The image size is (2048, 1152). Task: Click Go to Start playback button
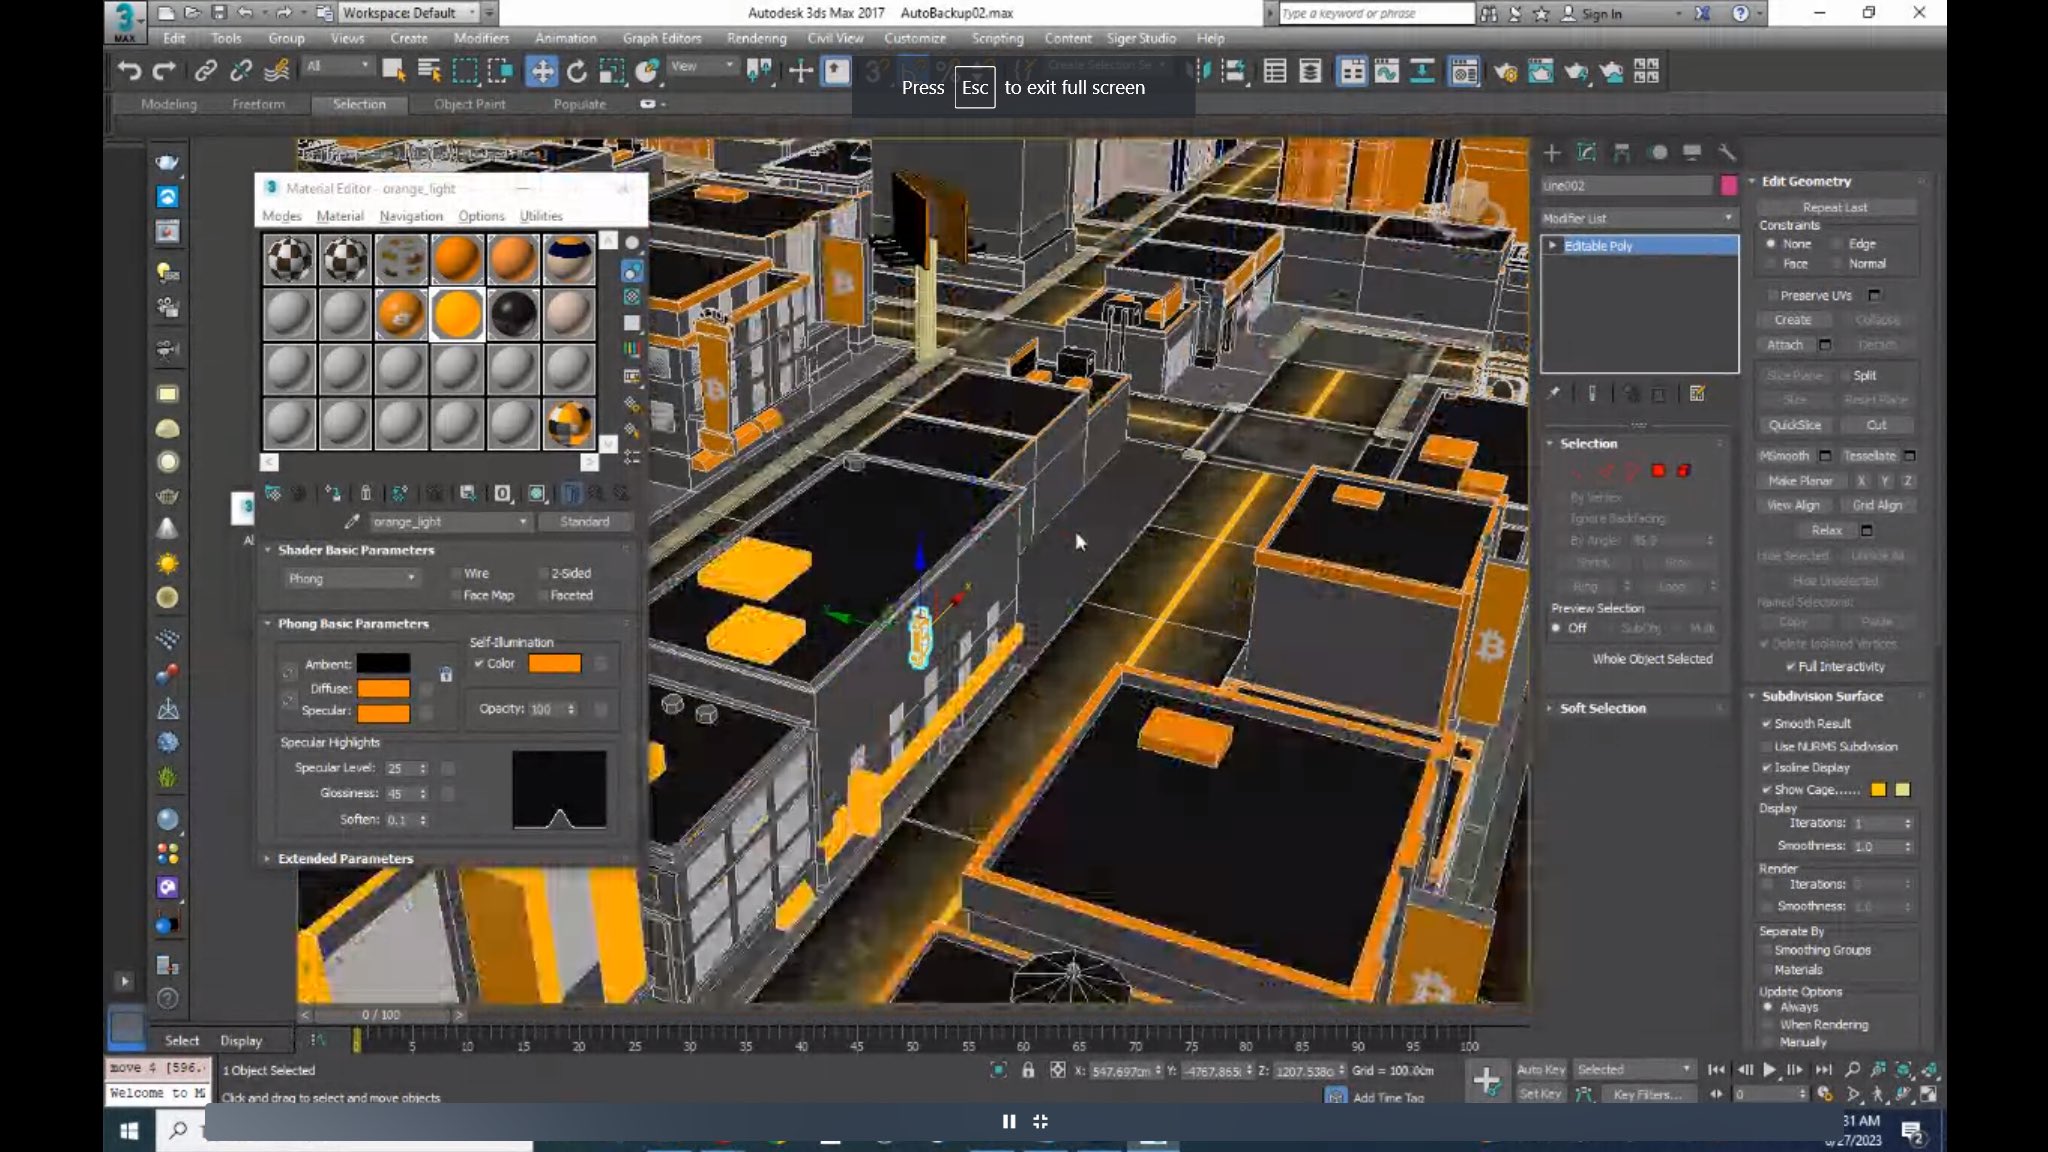coord(1716,1070)
